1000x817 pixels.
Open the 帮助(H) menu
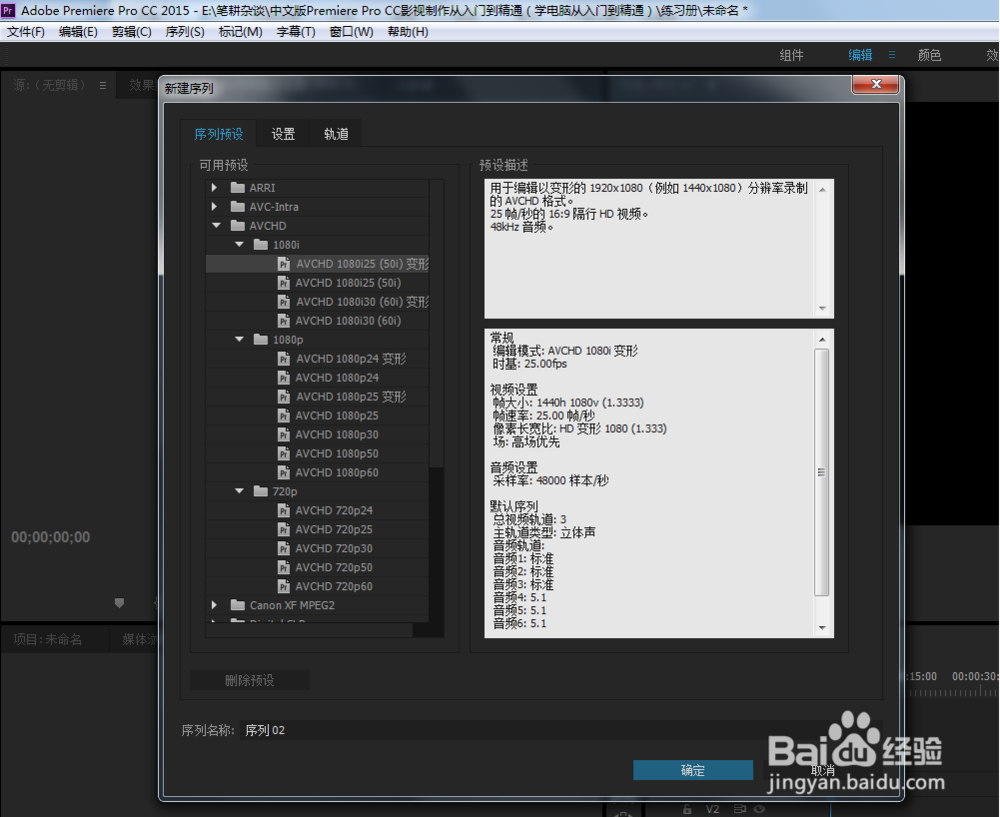pyautogui.click(x=408, y=32)
